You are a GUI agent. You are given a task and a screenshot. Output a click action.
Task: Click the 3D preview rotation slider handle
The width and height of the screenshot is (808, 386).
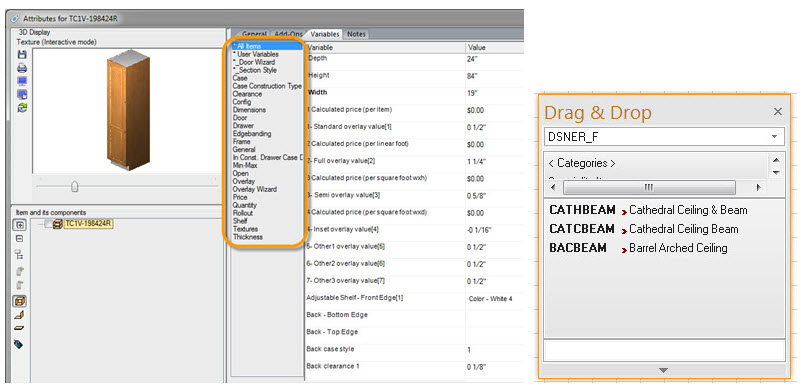[x=74, y=186]
